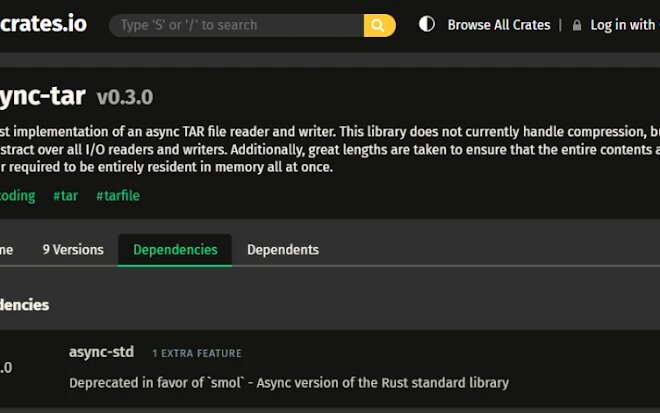This screenshot has height=413, width=660.
Task: Switch to the Dependents tab
Action: 283,250
